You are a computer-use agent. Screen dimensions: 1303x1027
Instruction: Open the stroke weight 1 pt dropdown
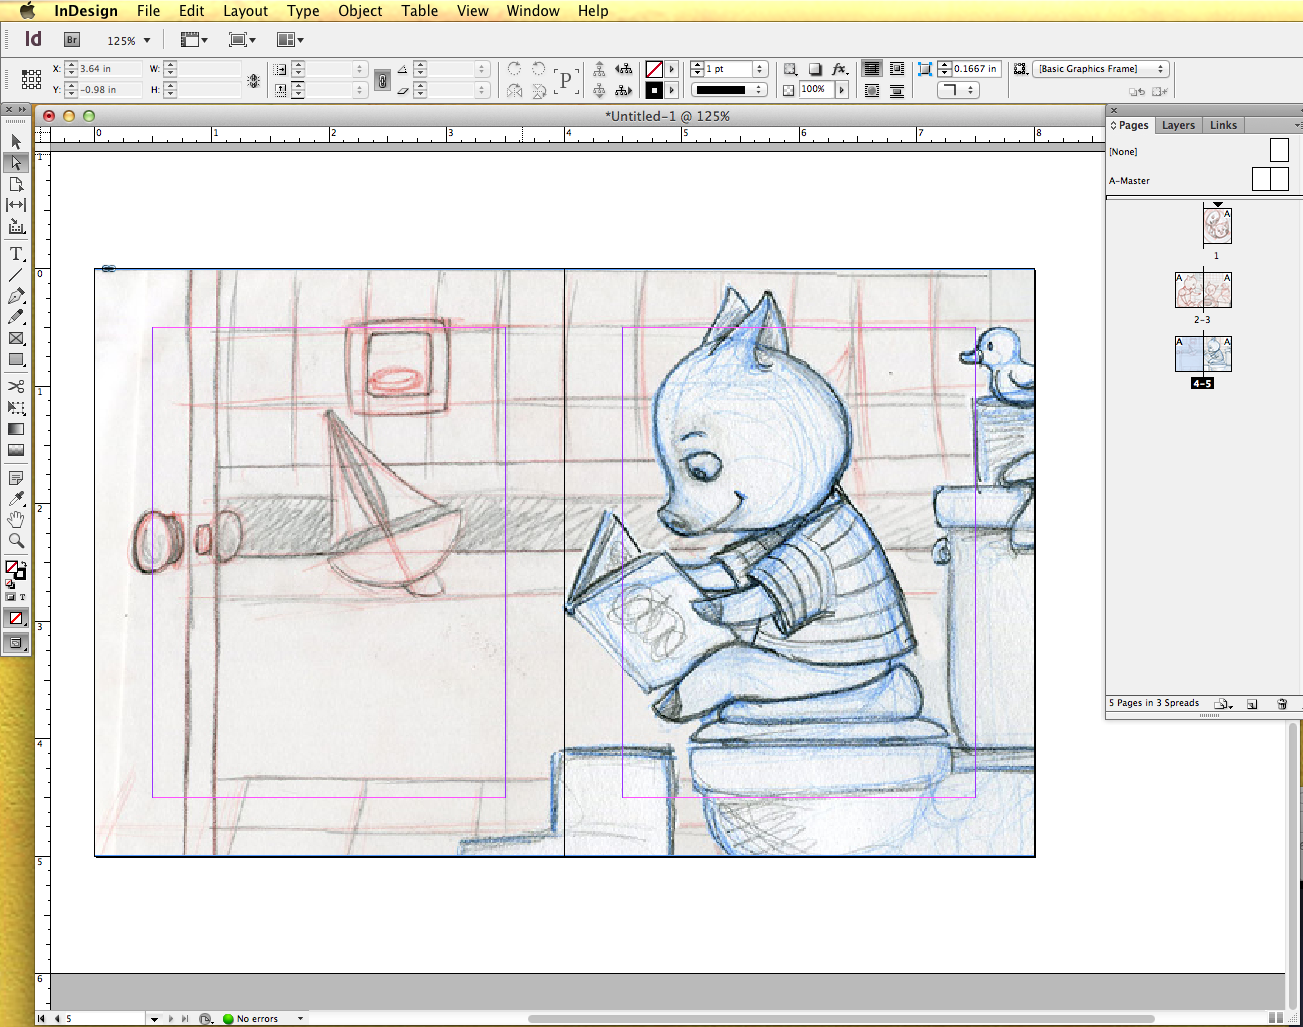click(x=760, y=69)
